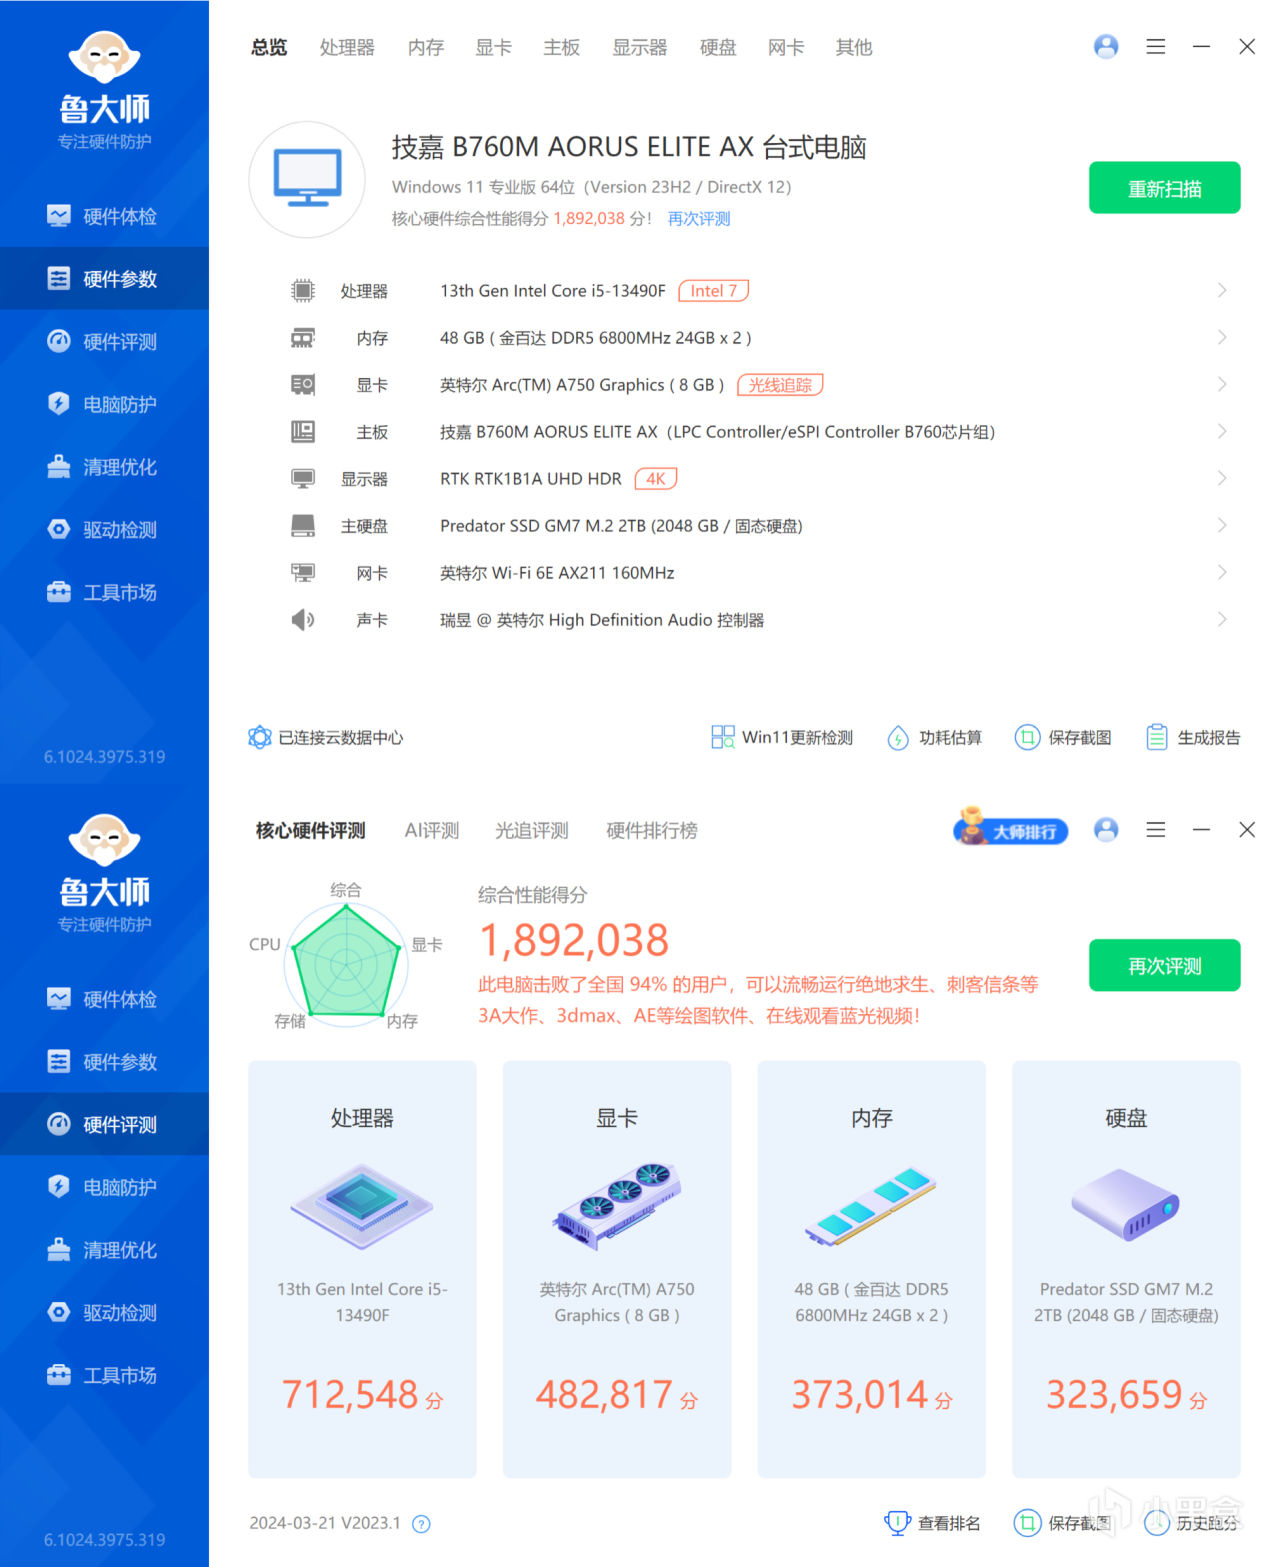Image resolution: width=1280 pixels, height=1567 pixels.
Task: Open 硬件参数 in the lower window sidebar
Action: tap(104, 1062)
